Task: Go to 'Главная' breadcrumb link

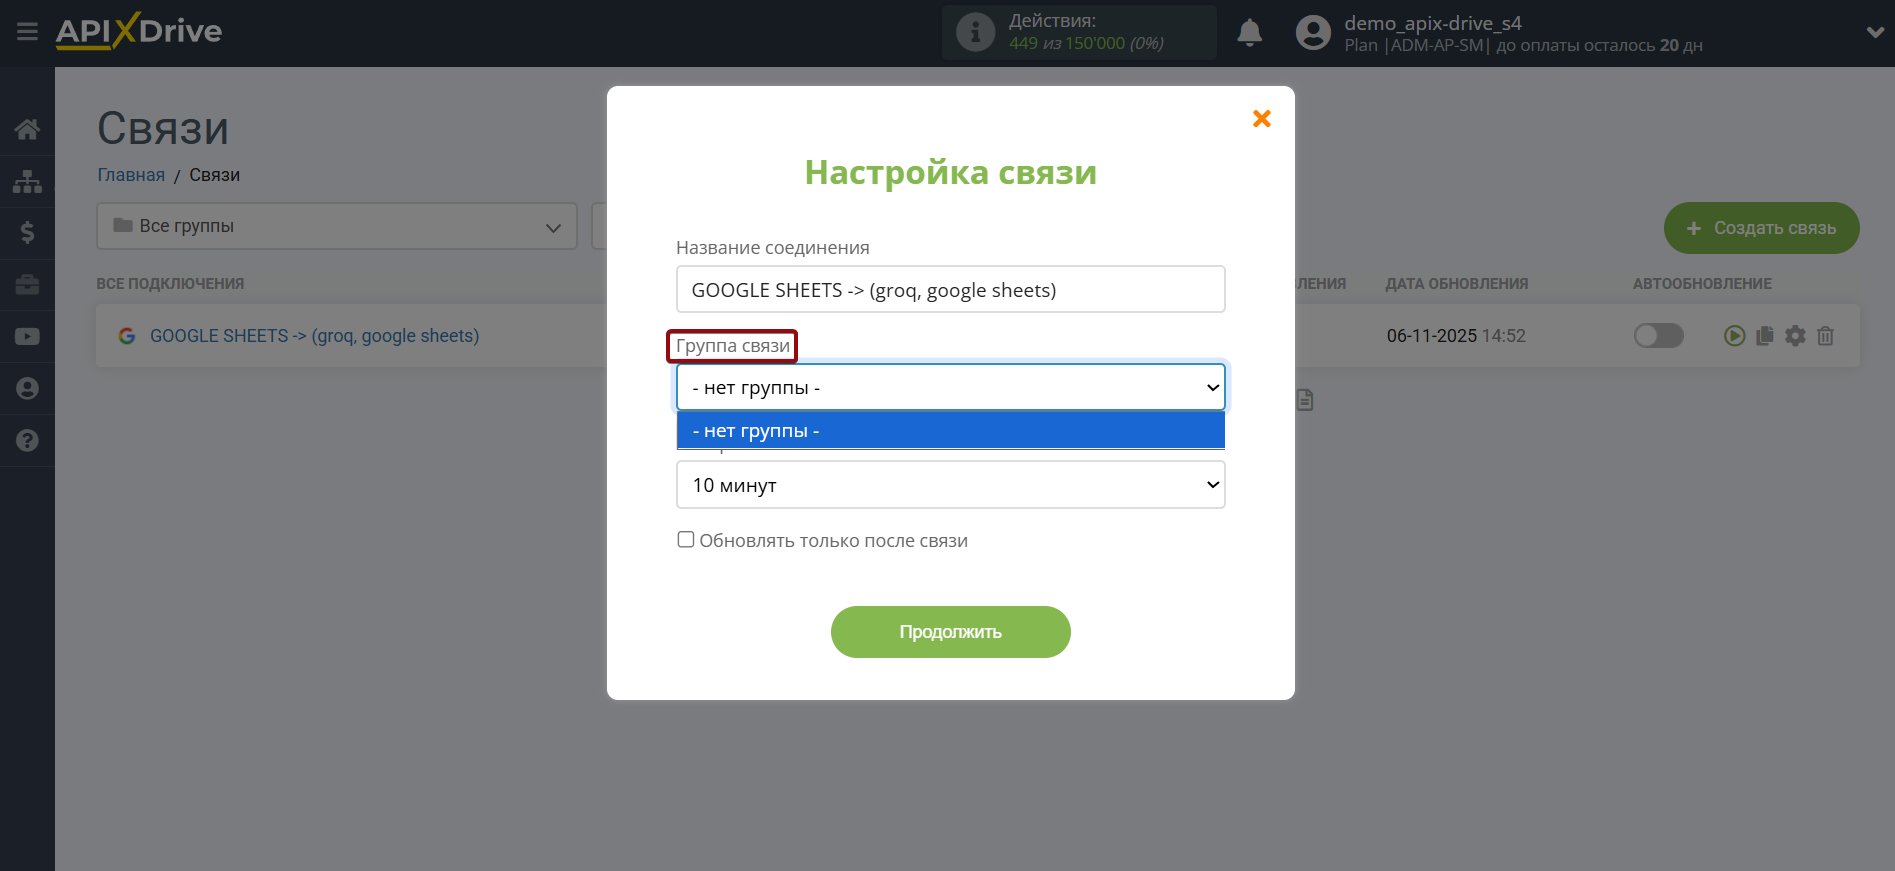Action: pos(131,175)
